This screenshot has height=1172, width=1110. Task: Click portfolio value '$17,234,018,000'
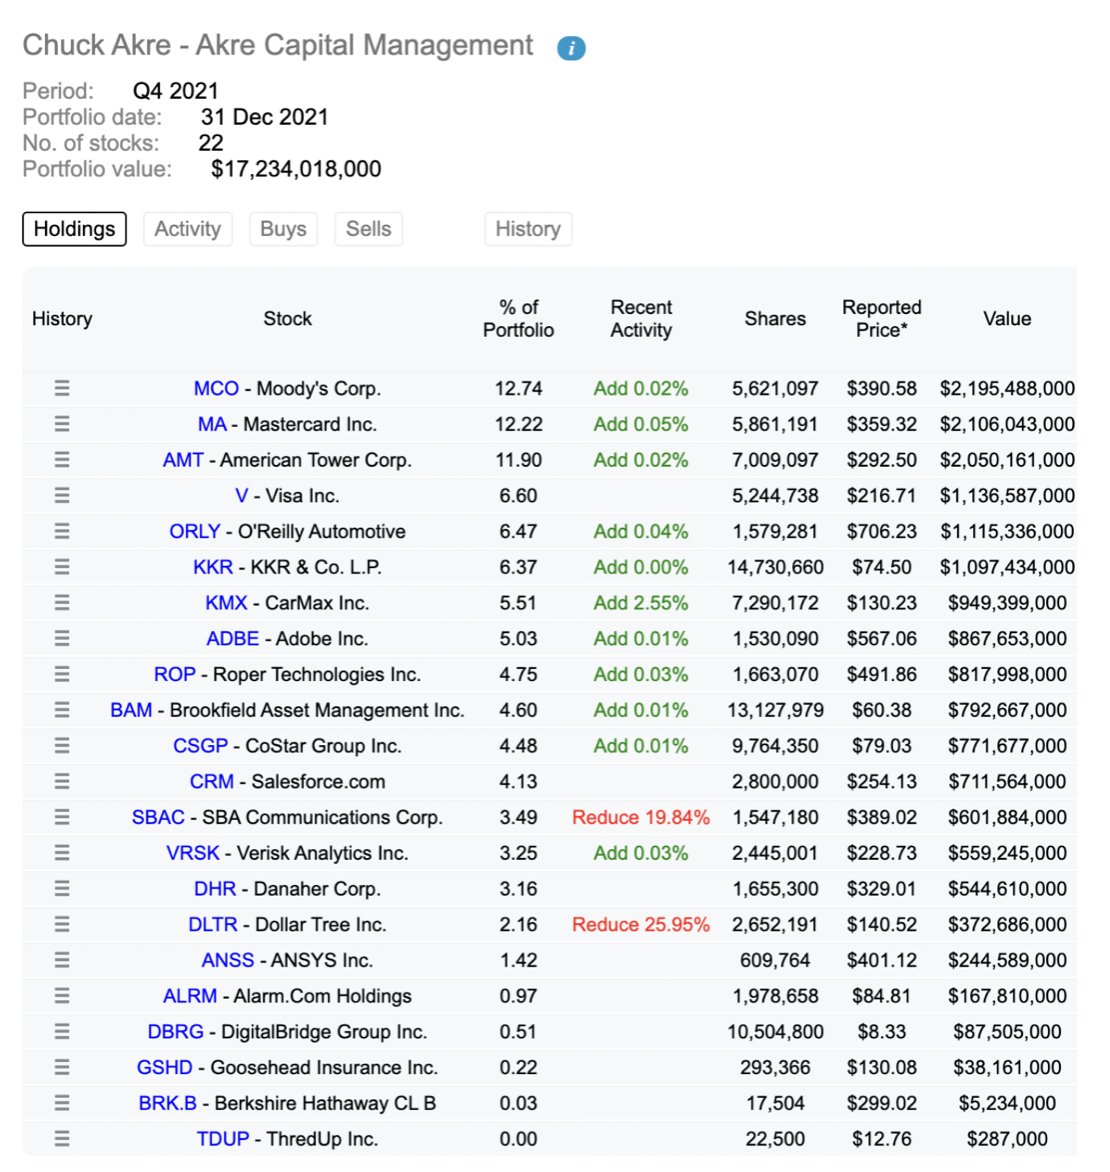296,169
